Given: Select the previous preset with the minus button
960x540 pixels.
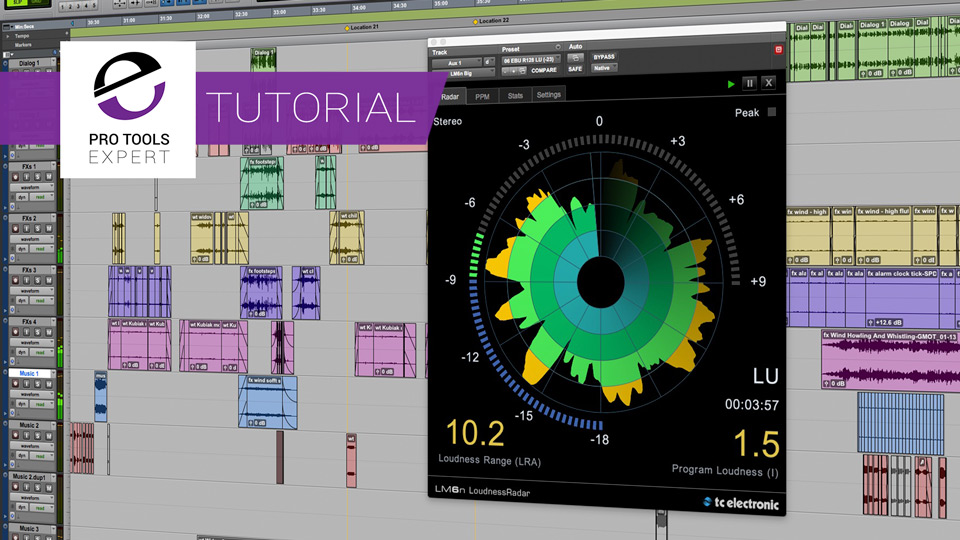Looking at the screenshot, I should coord(506,71).
